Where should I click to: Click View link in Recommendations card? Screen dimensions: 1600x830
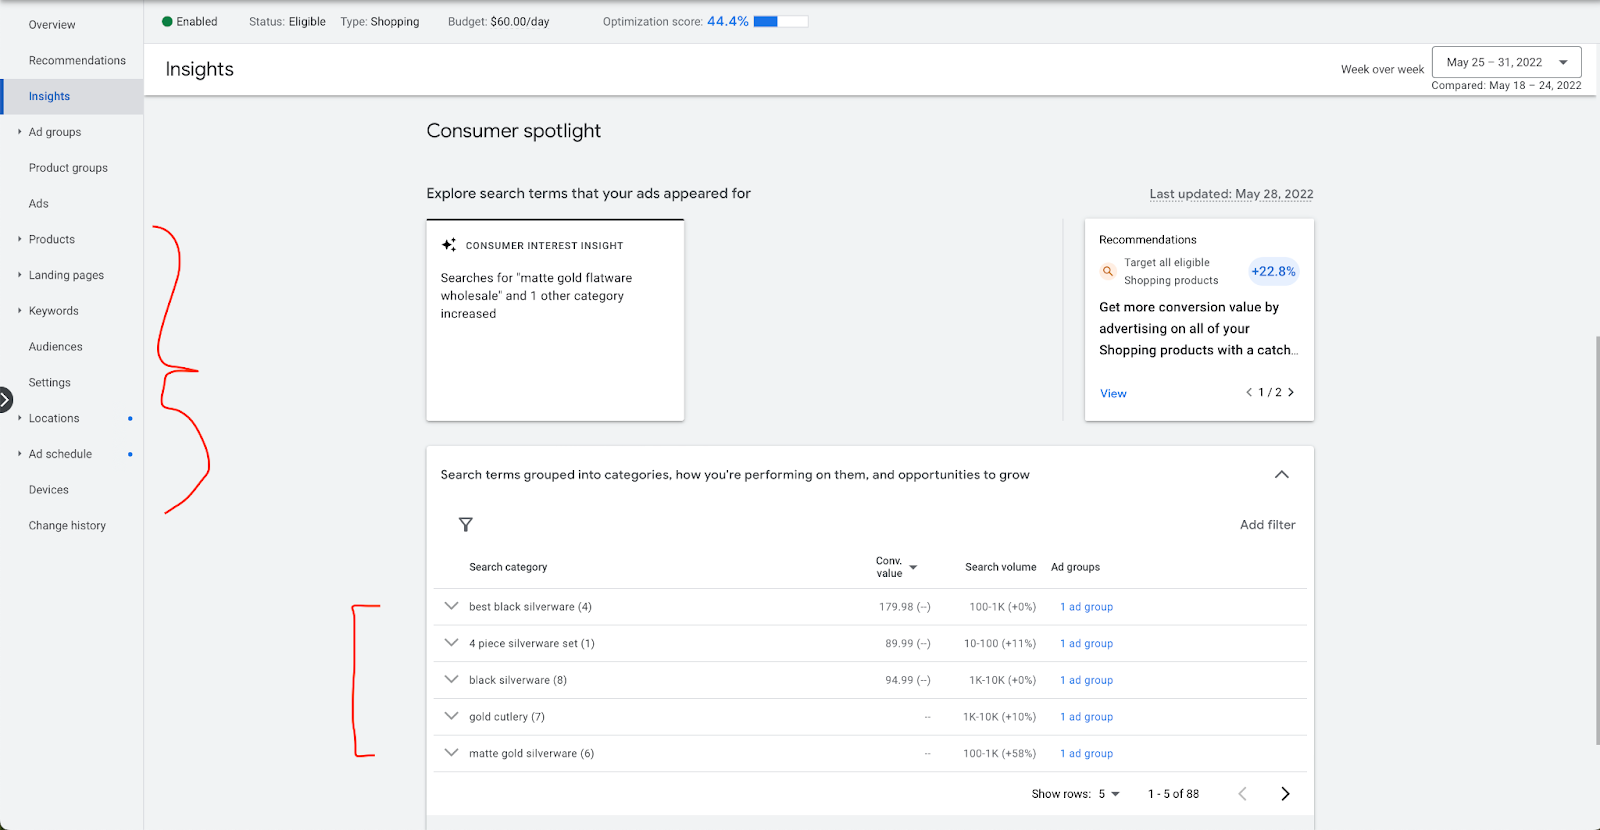(1113, 394)
